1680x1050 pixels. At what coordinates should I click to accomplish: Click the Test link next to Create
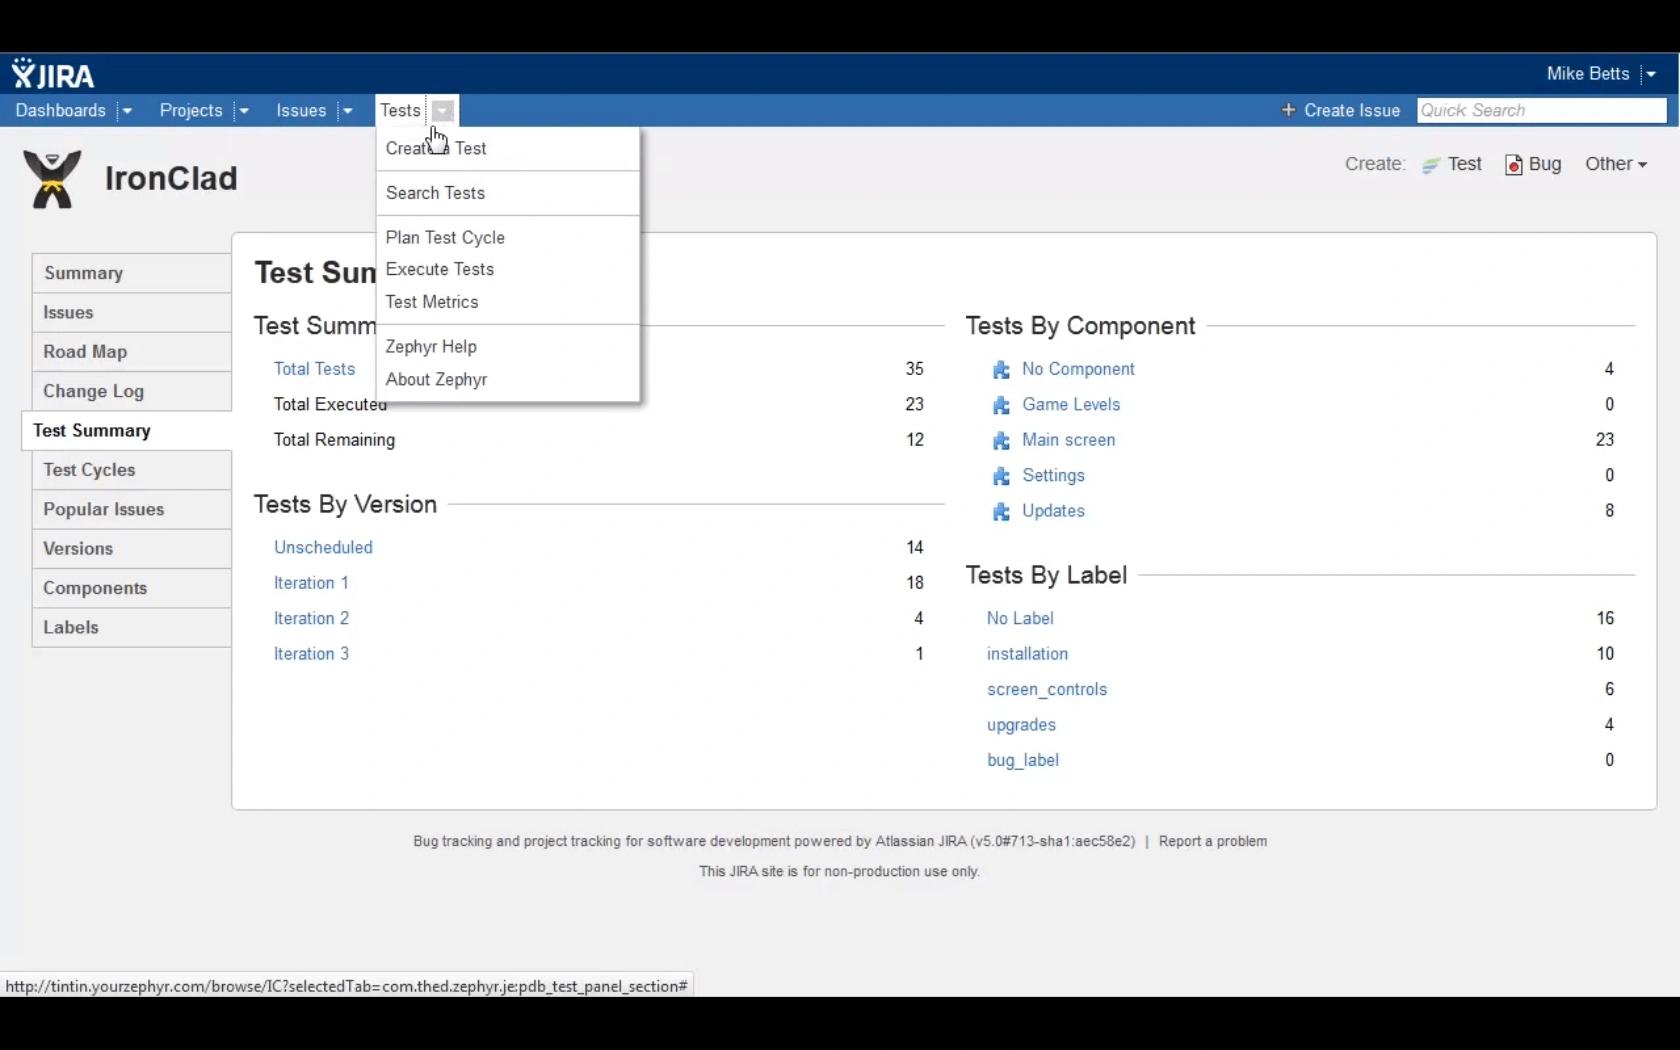click(x=1464, y=164)
